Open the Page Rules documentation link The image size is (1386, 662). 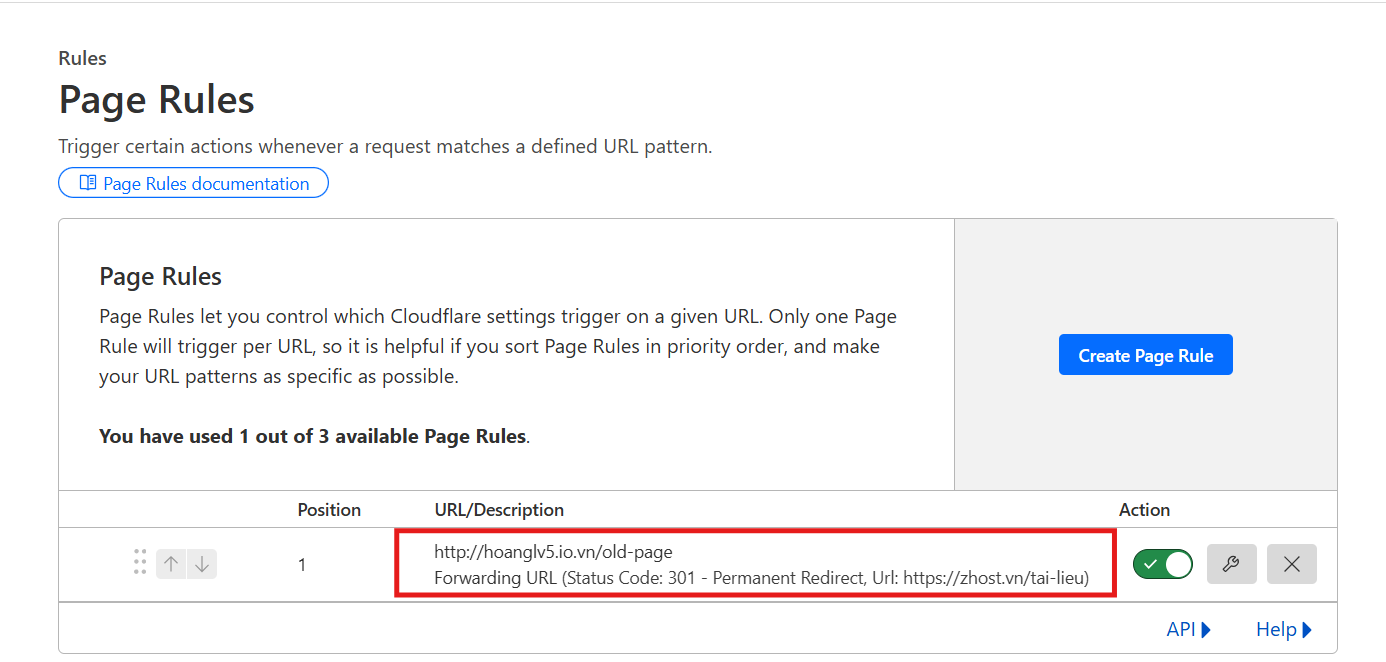(206, 183)
